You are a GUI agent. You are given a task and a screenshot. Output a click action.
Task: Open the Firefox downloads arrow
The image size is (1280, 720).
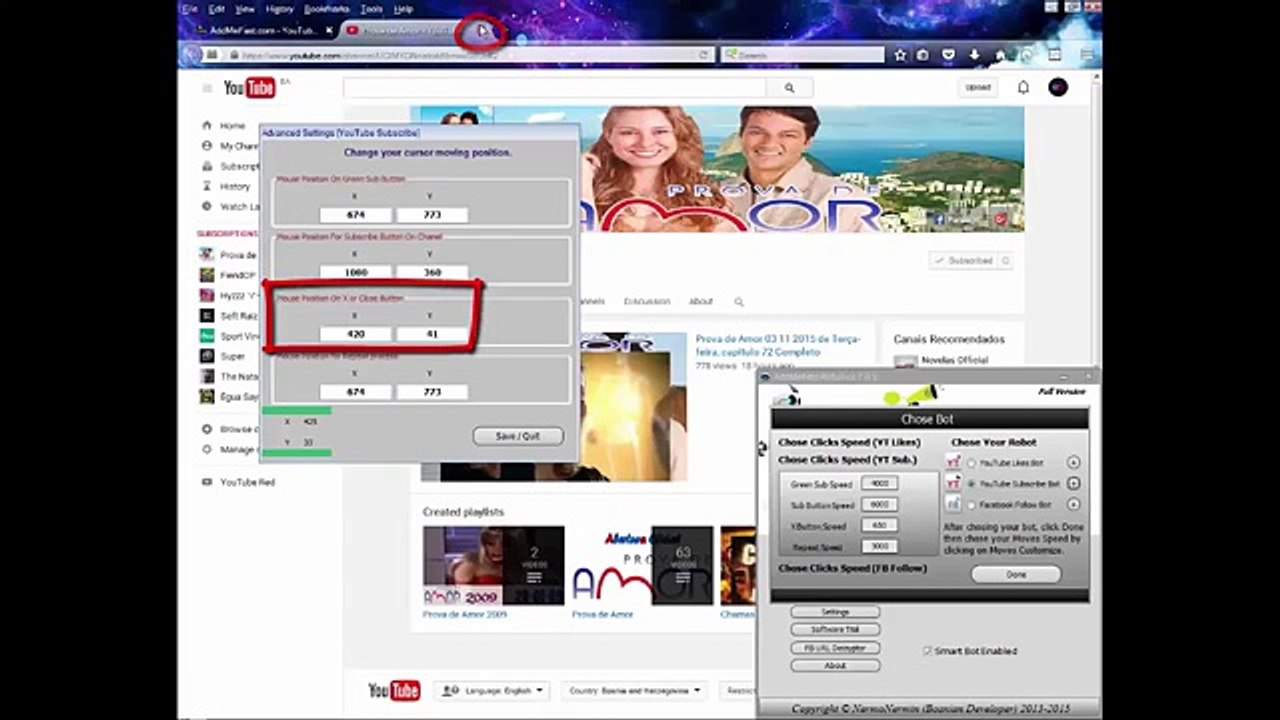pos(974,55)
